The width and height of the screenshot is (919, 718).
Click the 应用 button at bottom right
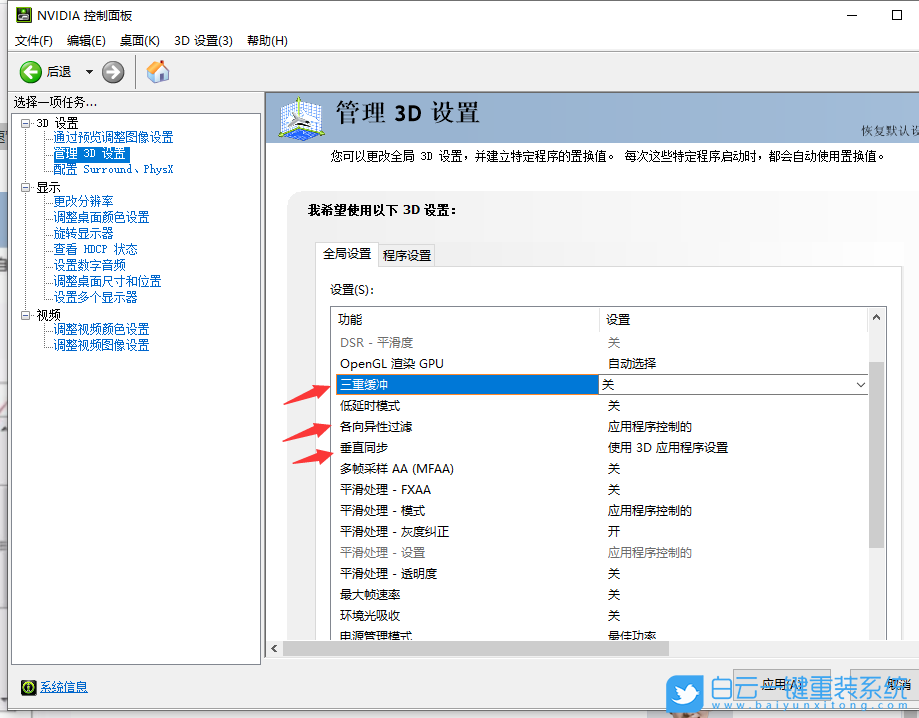[x=783, y=684]
